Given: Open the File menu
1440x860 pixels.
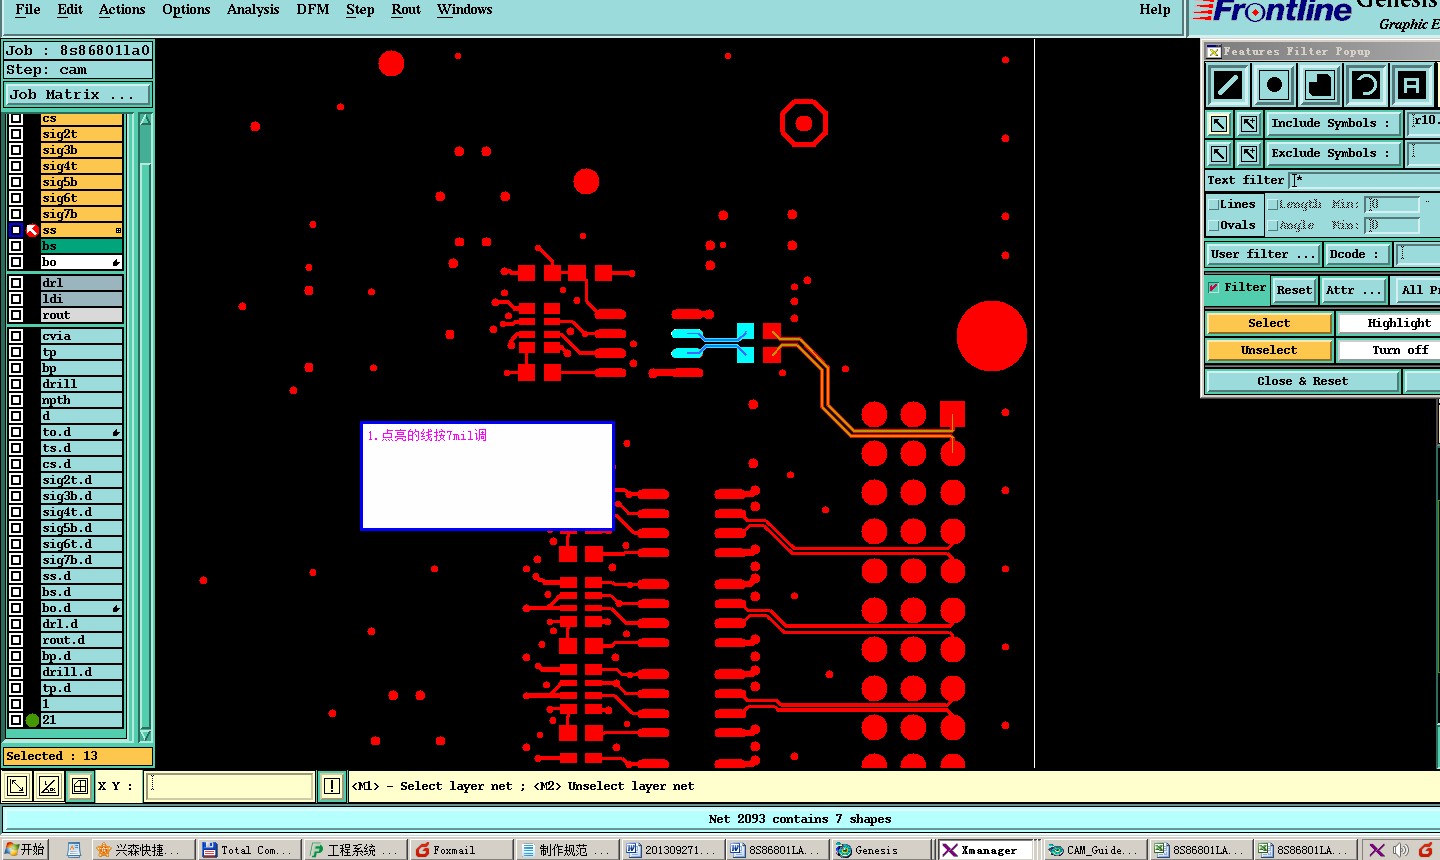Looking at the screenshot, I should (28, 10).
